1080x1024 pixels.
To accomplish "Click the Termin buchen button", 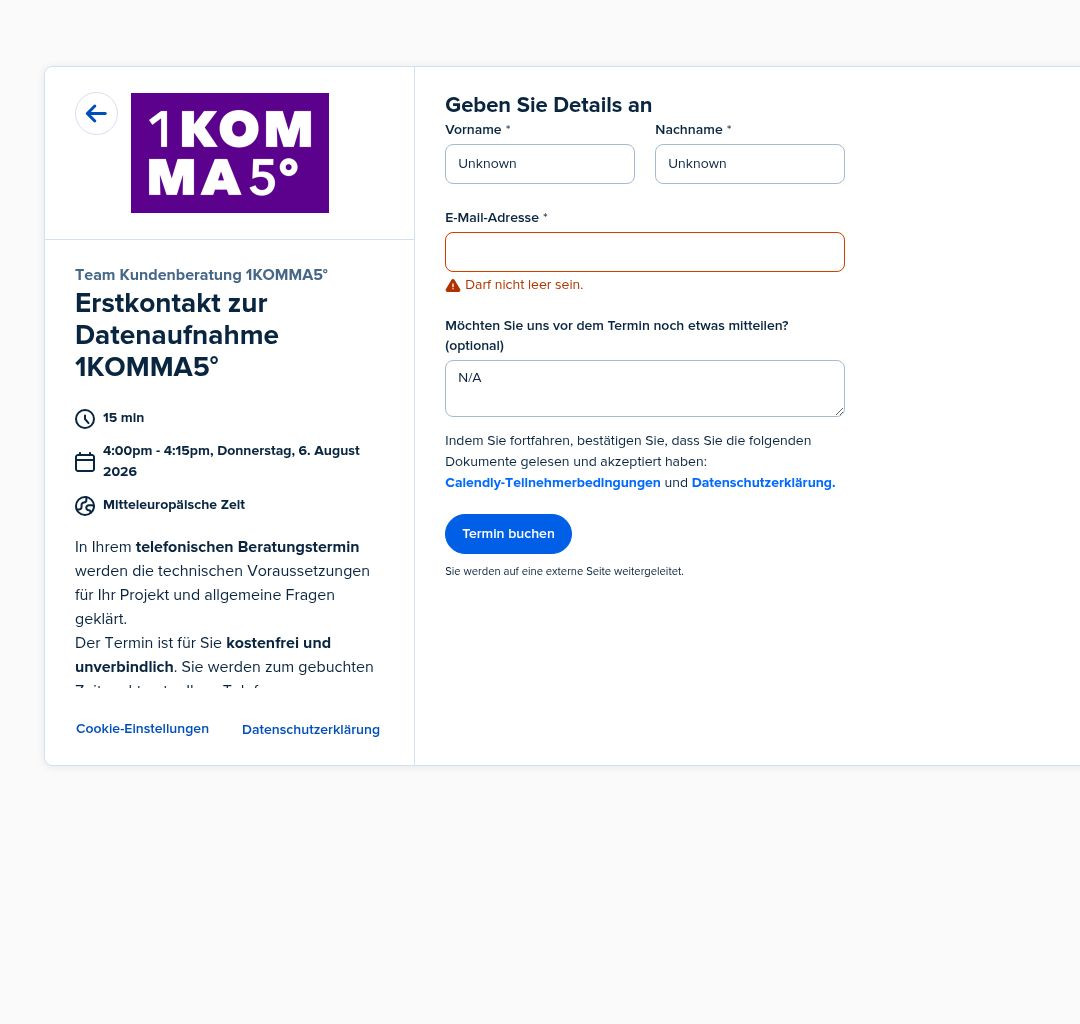I will pyautogui.click(x=508, y=534).
